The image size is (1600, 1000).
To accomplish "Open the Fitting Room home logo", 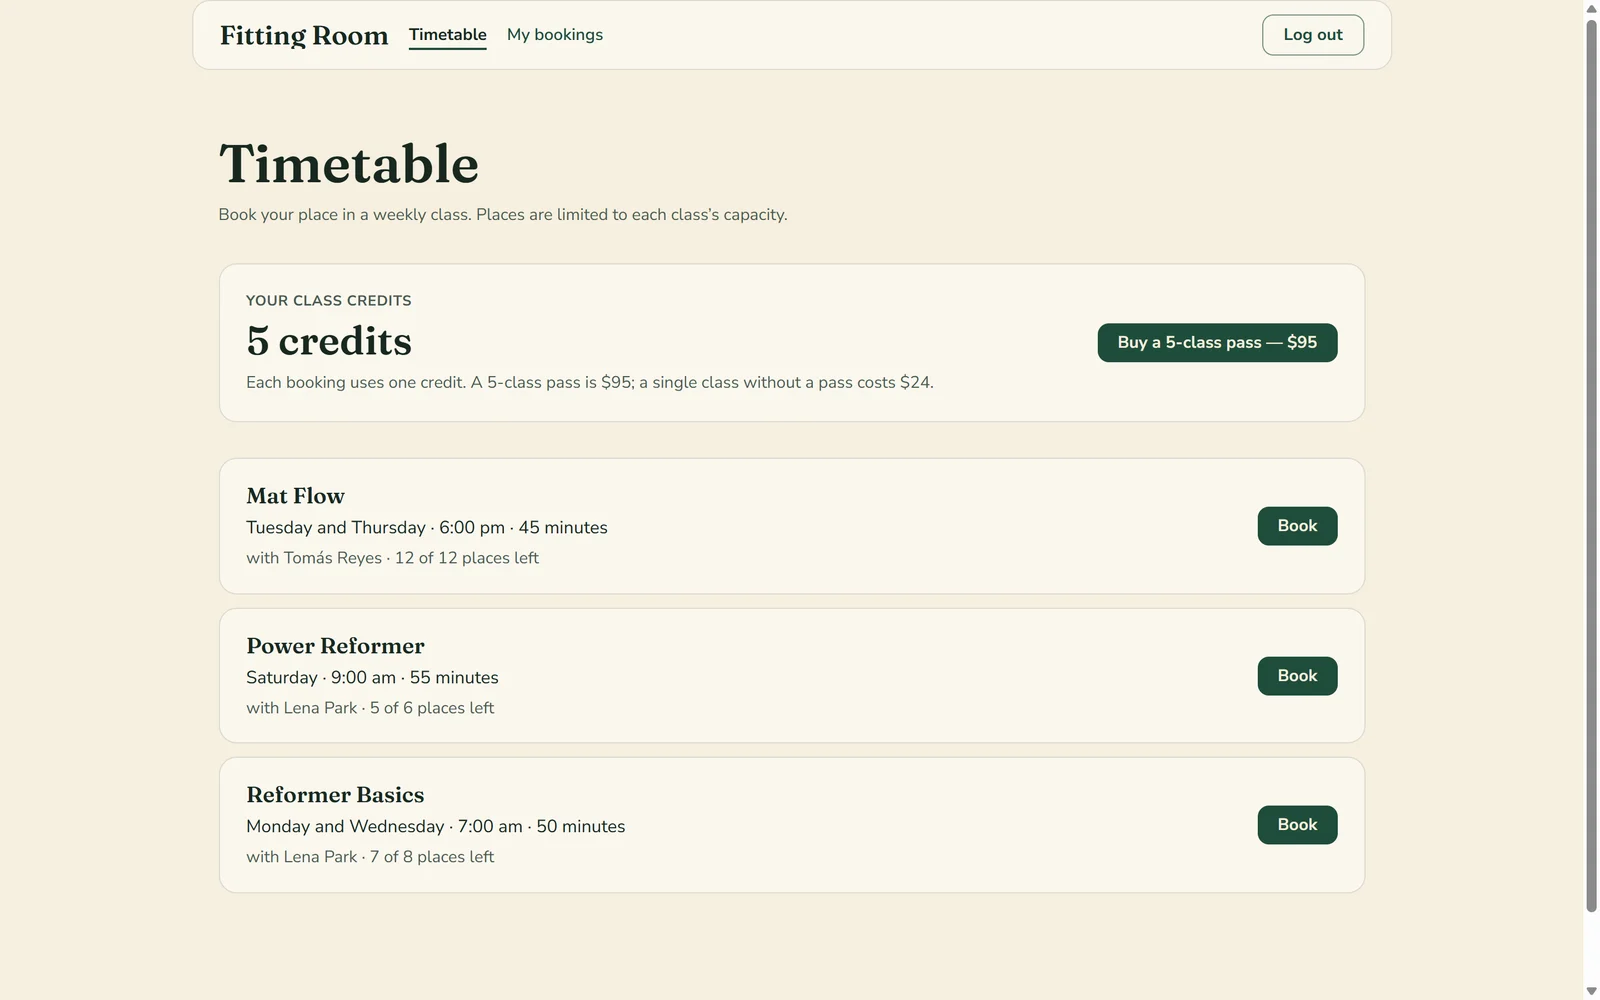I will pyautogui.click(x=304, y=35).
